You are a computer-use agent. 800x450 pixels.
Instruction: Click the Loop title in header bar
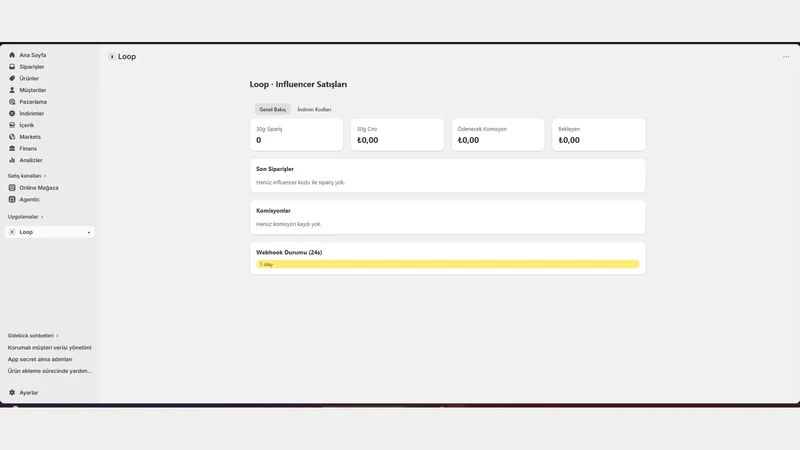pos(127,57)
